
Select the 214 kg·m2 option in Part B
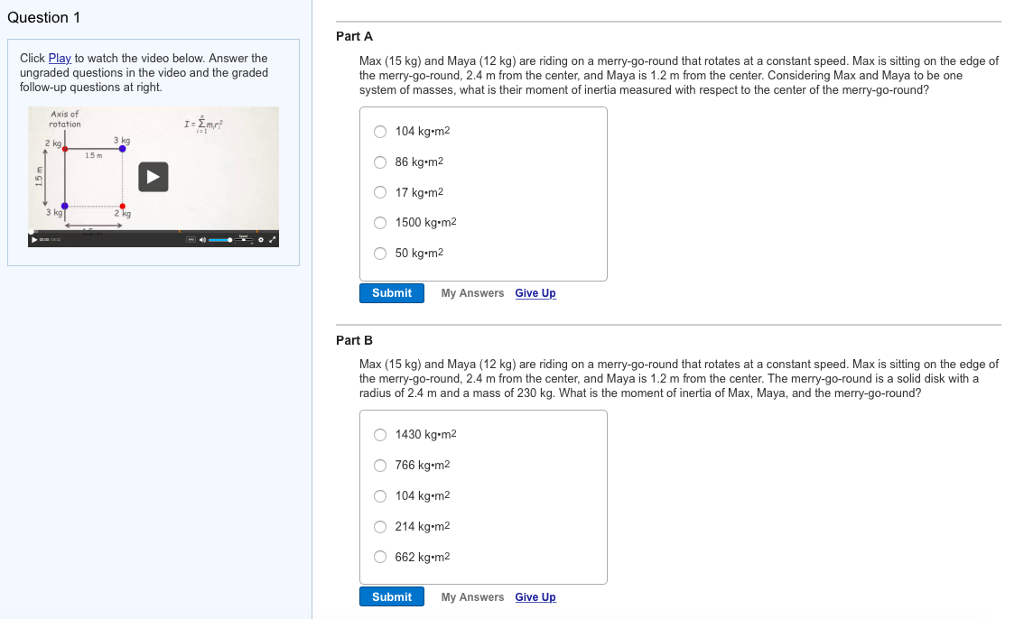point(380,526)
